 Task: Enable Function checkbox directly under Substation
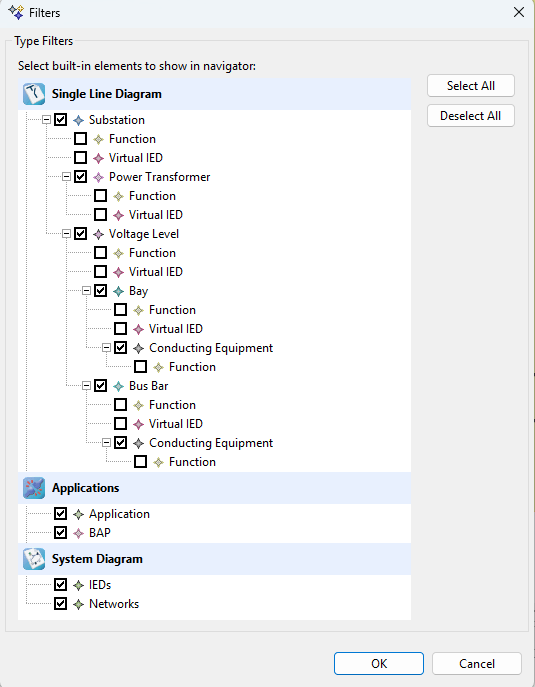tap(81, 138)
